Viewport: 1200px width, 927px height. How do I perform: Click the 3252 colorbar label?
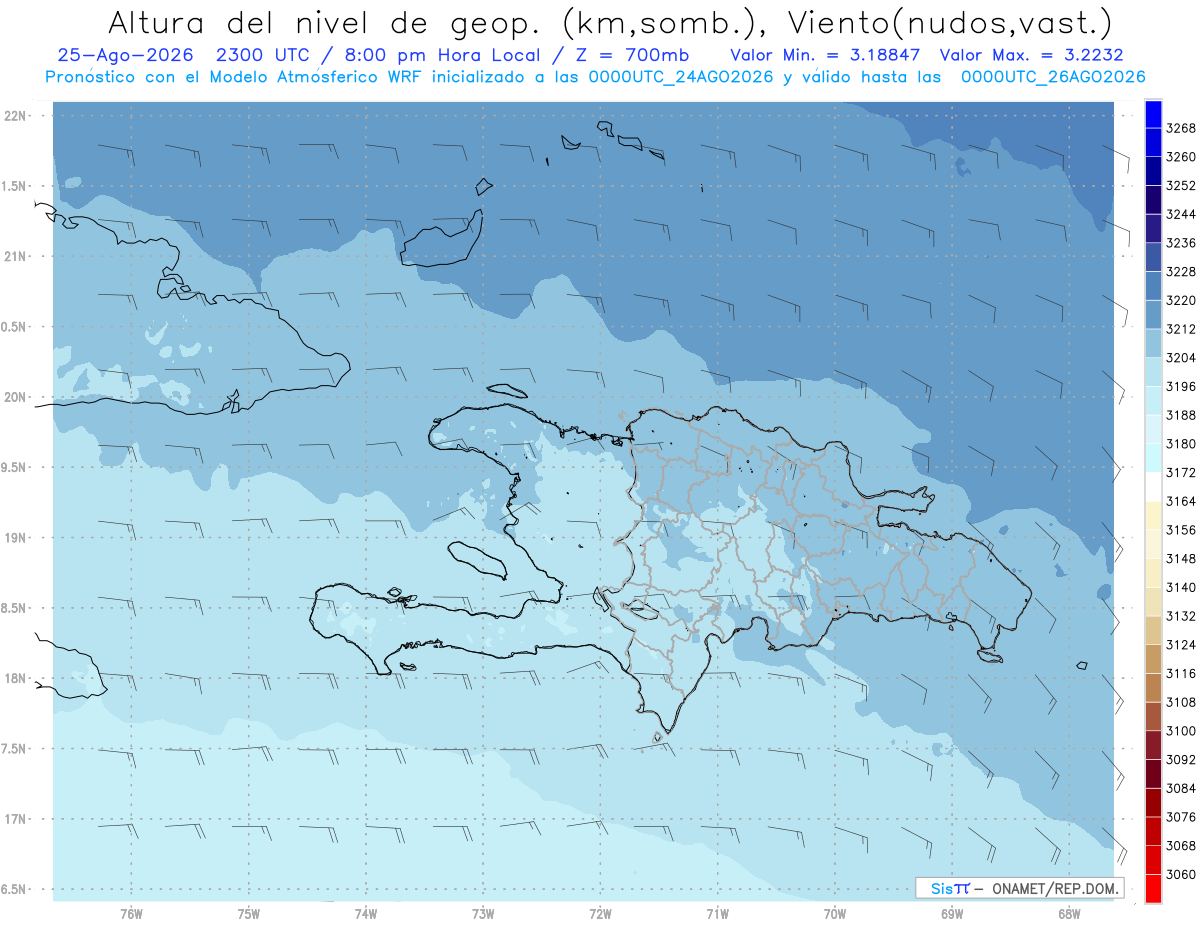(1180, 186)
